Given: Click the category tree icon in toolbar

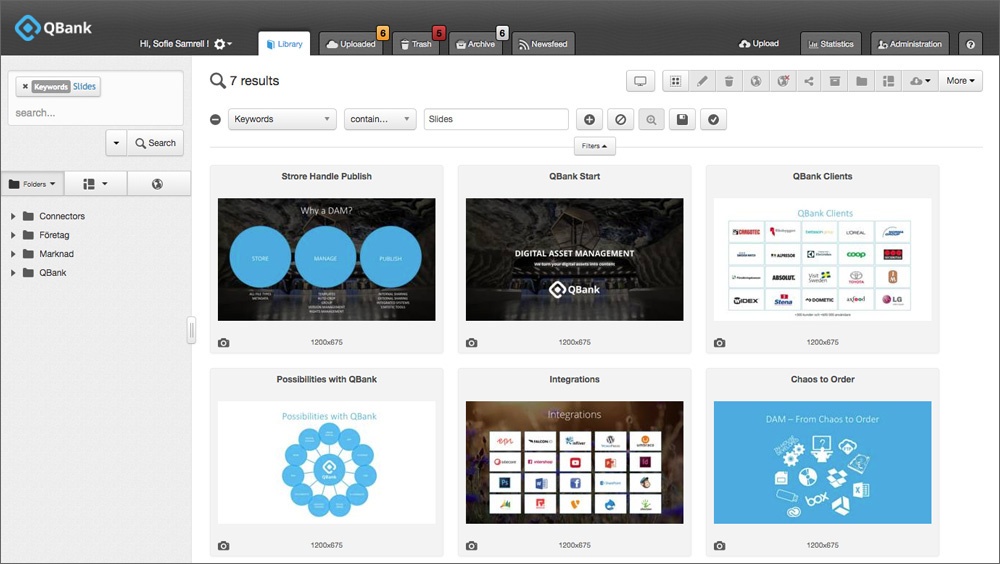Looking at the screenshot, I should pos(888,81).
